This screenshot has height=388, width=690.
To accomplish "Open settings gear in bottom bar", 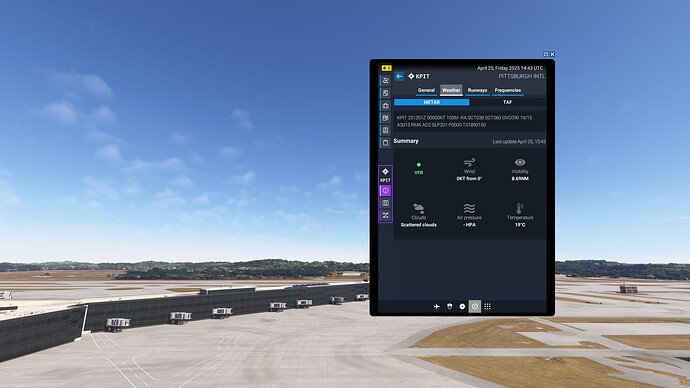I will (x=462, y=306).
